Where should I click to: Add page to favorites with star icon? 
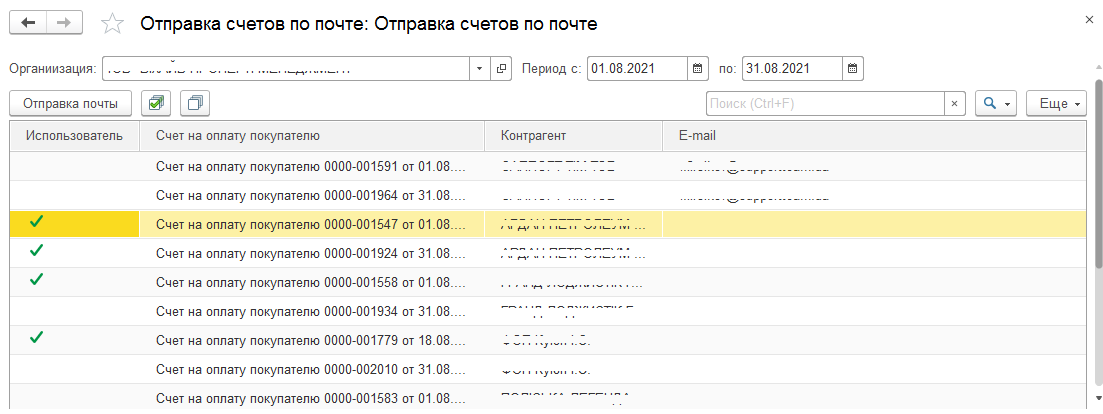[114, 24]
